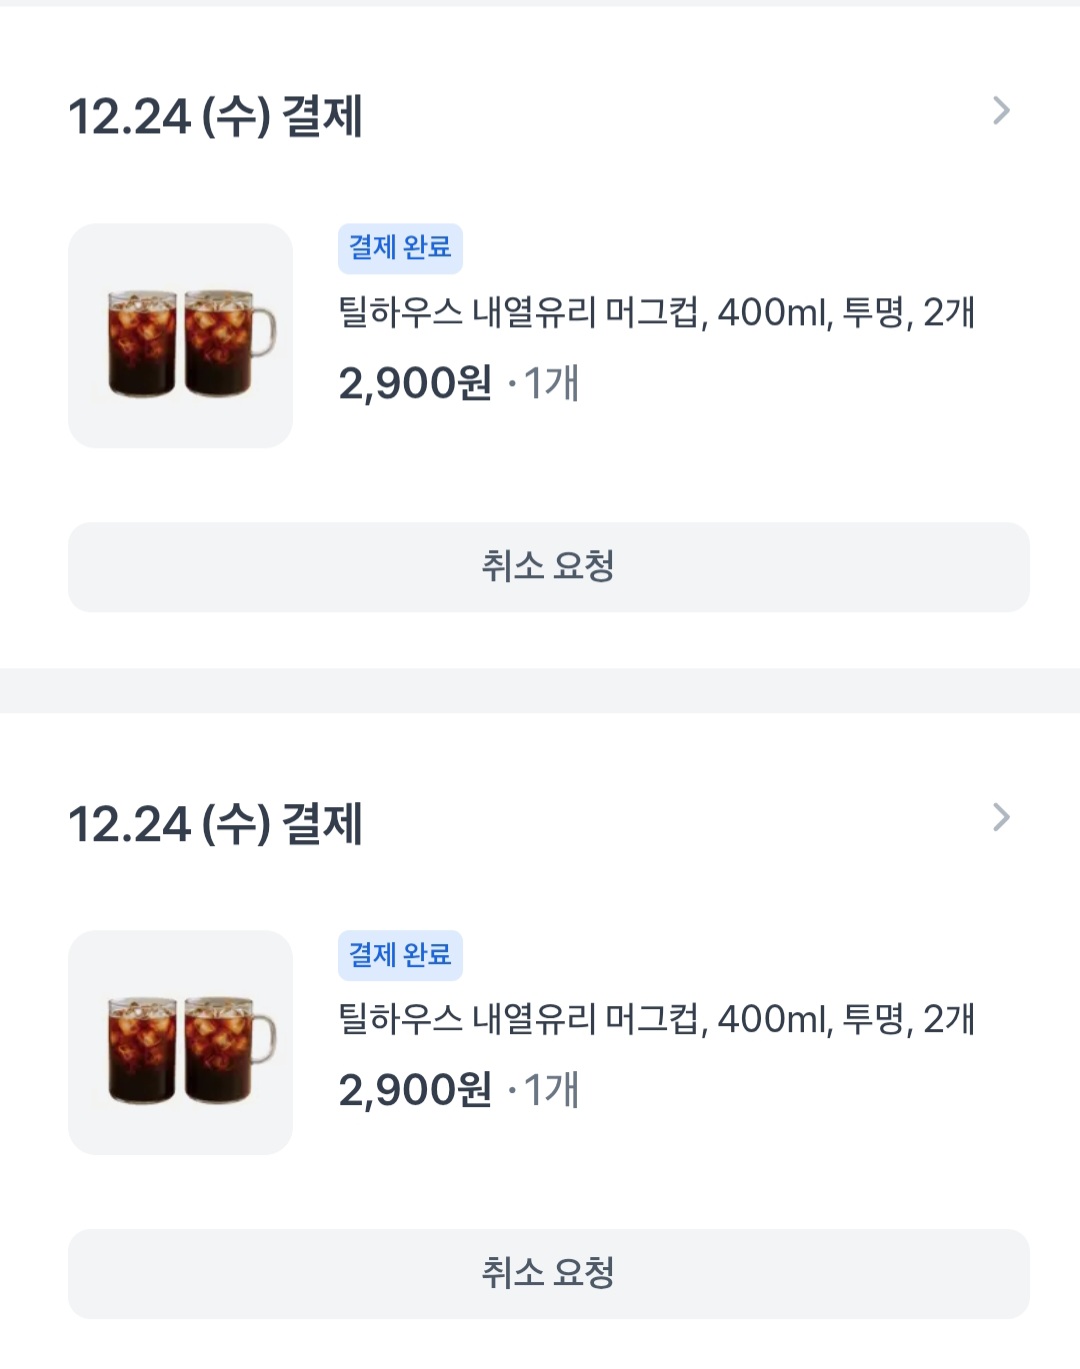
Task: Click the first 12.24 (수) 결제 header
Action: pyautogui.click(x=215, y=117)
